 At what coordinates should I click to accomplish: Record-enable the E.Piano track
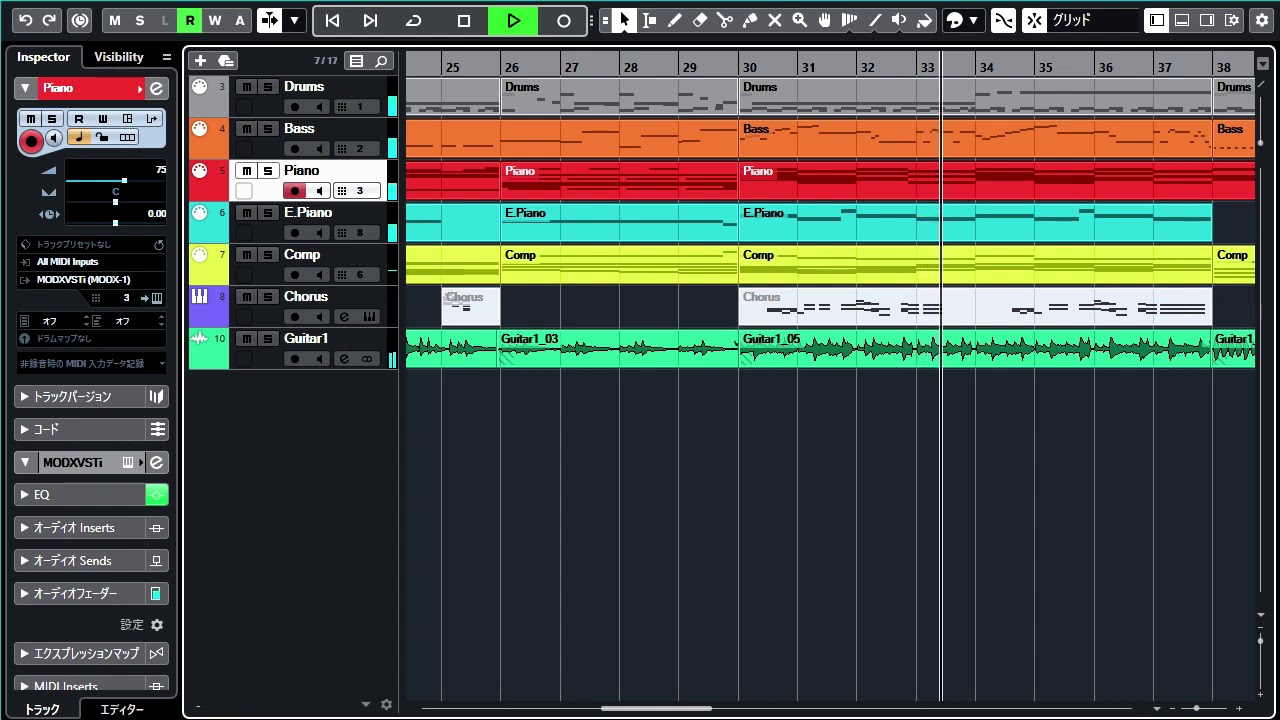294,233
